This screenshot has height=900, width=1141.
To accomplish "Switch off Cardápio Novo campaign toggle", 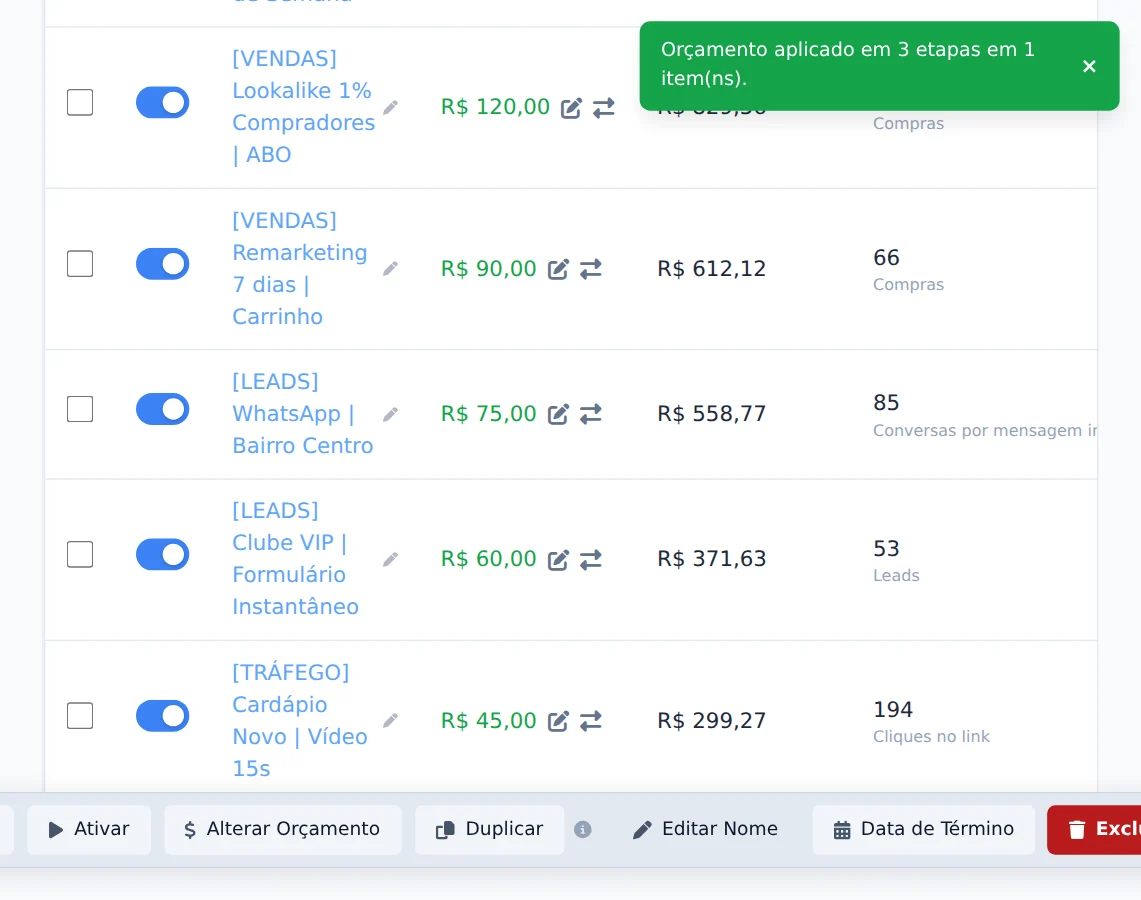I will 162,716.
